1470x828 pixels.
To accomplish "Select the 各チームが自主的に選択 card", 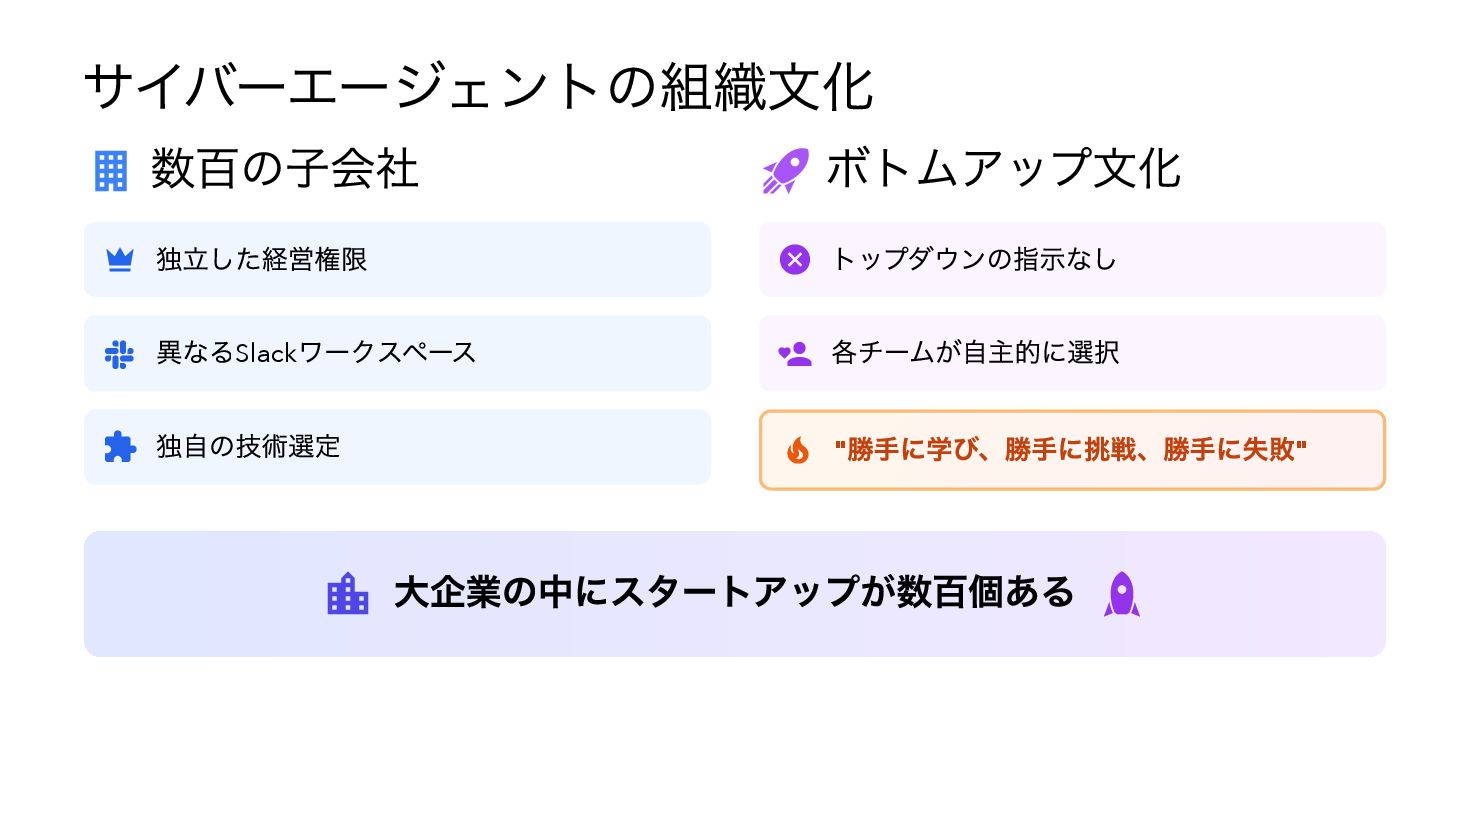I will point(1072,354).
